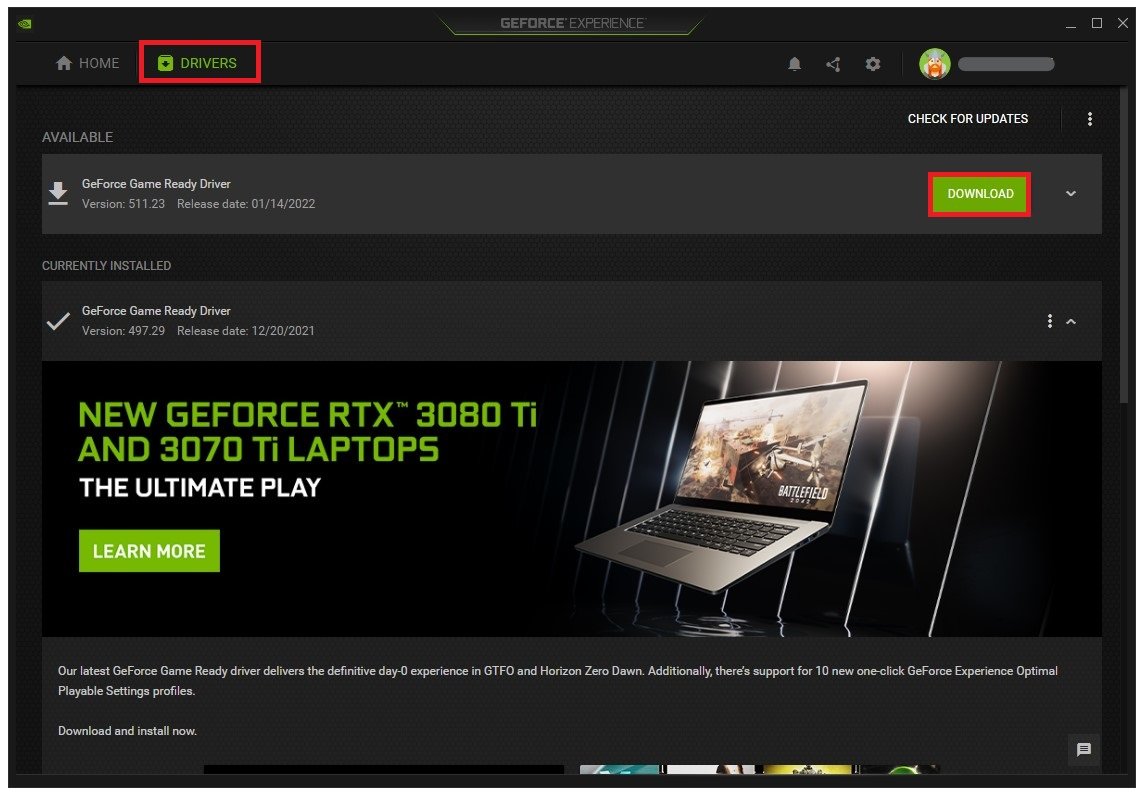Screen dimensions: 1145x794
Task: Click the driver description paragraph mentioning GTFO
Action: [x=558, y=681]
